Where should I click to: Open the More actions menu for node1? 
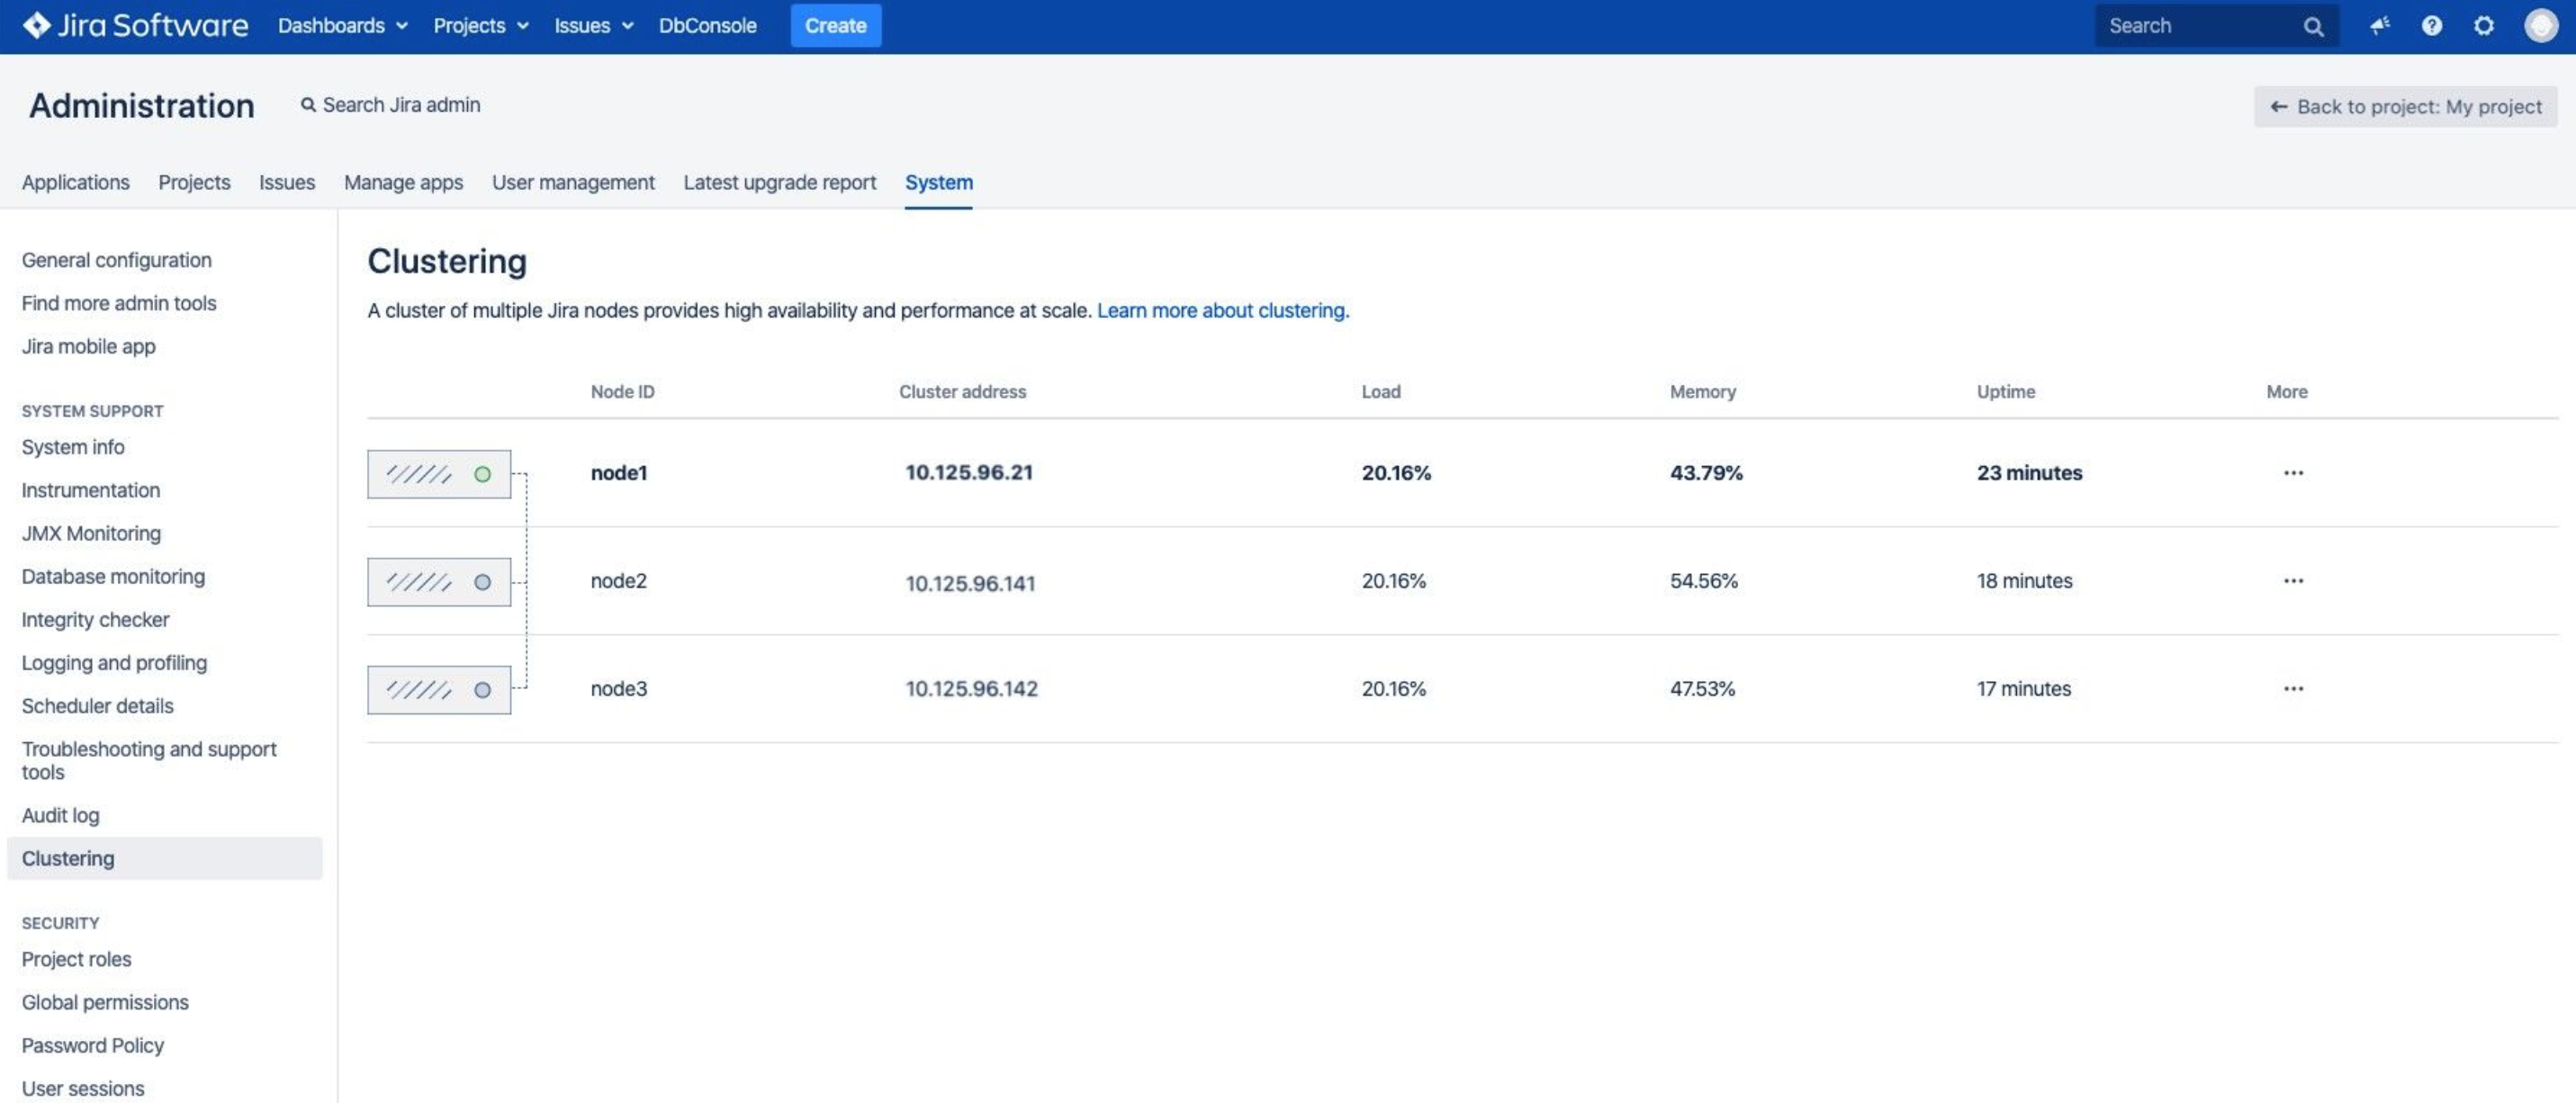[2293, 473]
